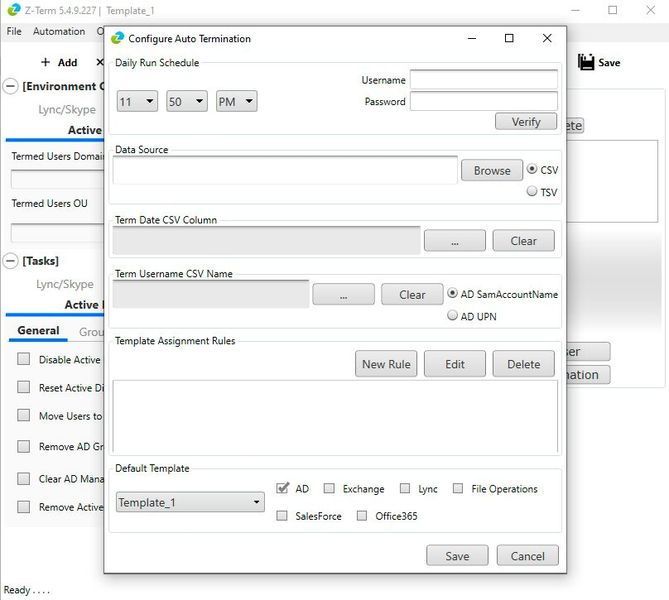Select AD SamAccountName radio option

pos(452,293)
